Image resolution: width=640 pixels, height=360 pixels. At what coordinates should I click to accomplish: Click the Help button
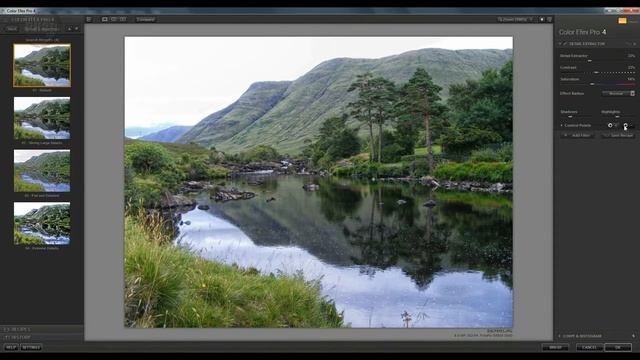[x=11, y=347]
